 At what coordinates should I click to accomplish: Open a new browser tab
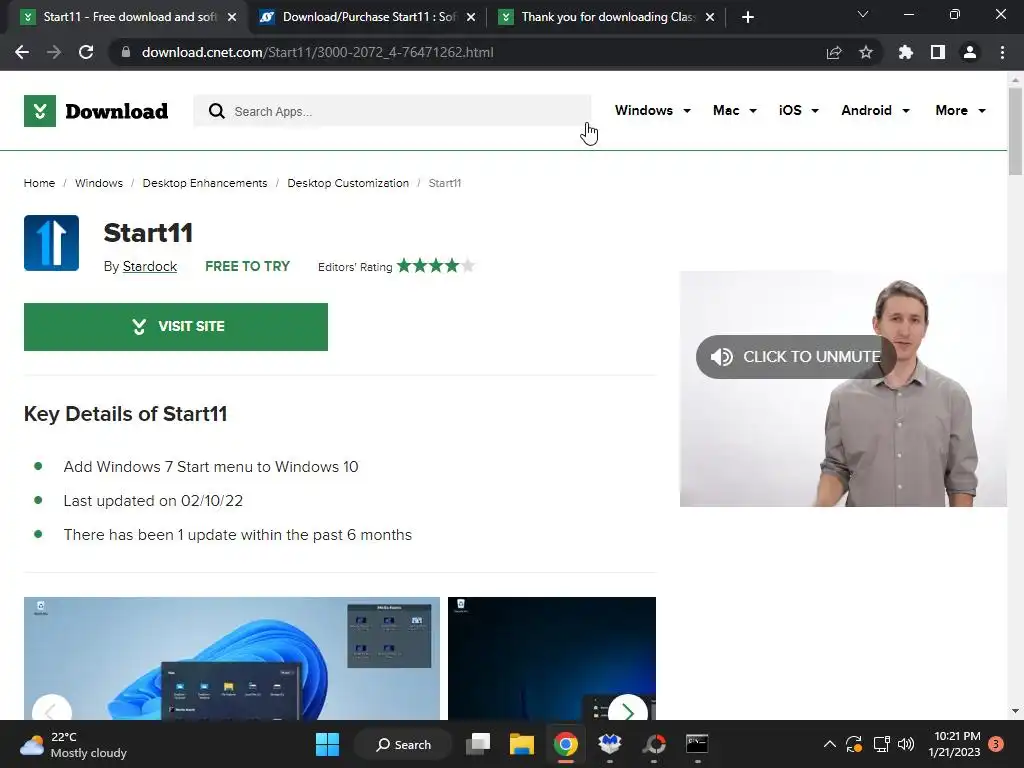tap(748, 17)
